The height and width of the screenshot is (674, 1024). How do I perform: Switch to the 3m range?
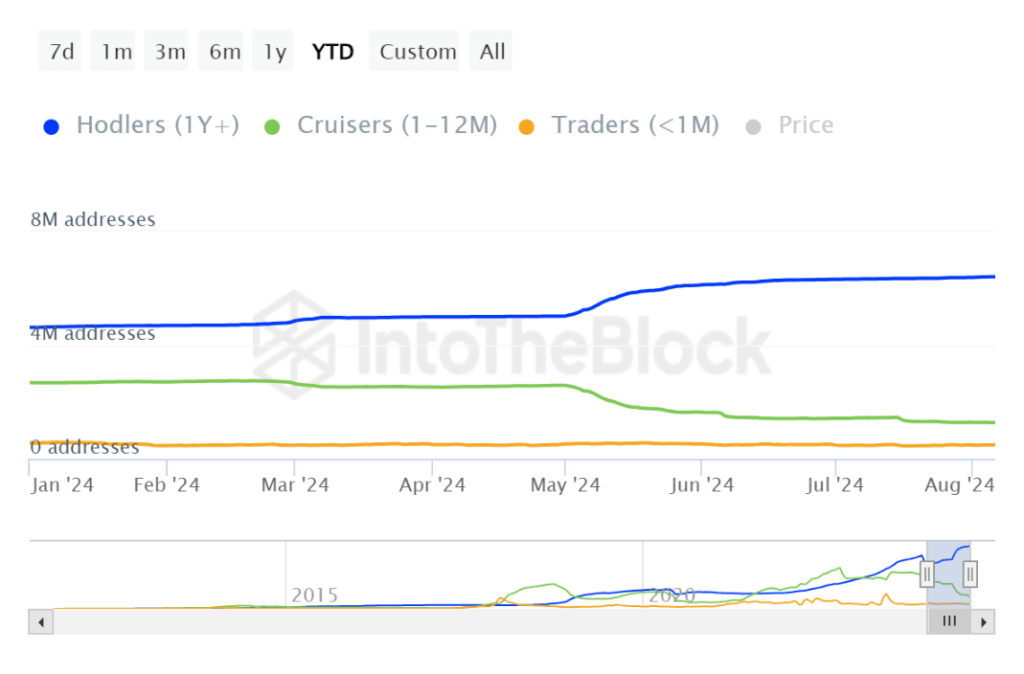(170, 52)
